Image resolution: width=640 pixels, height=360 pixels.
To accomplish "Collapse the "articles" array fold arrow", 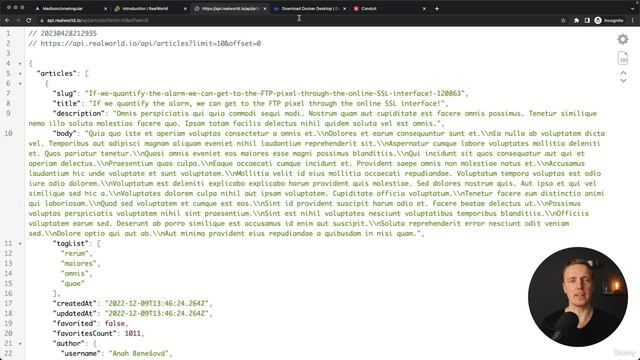I will pos(20,74).
